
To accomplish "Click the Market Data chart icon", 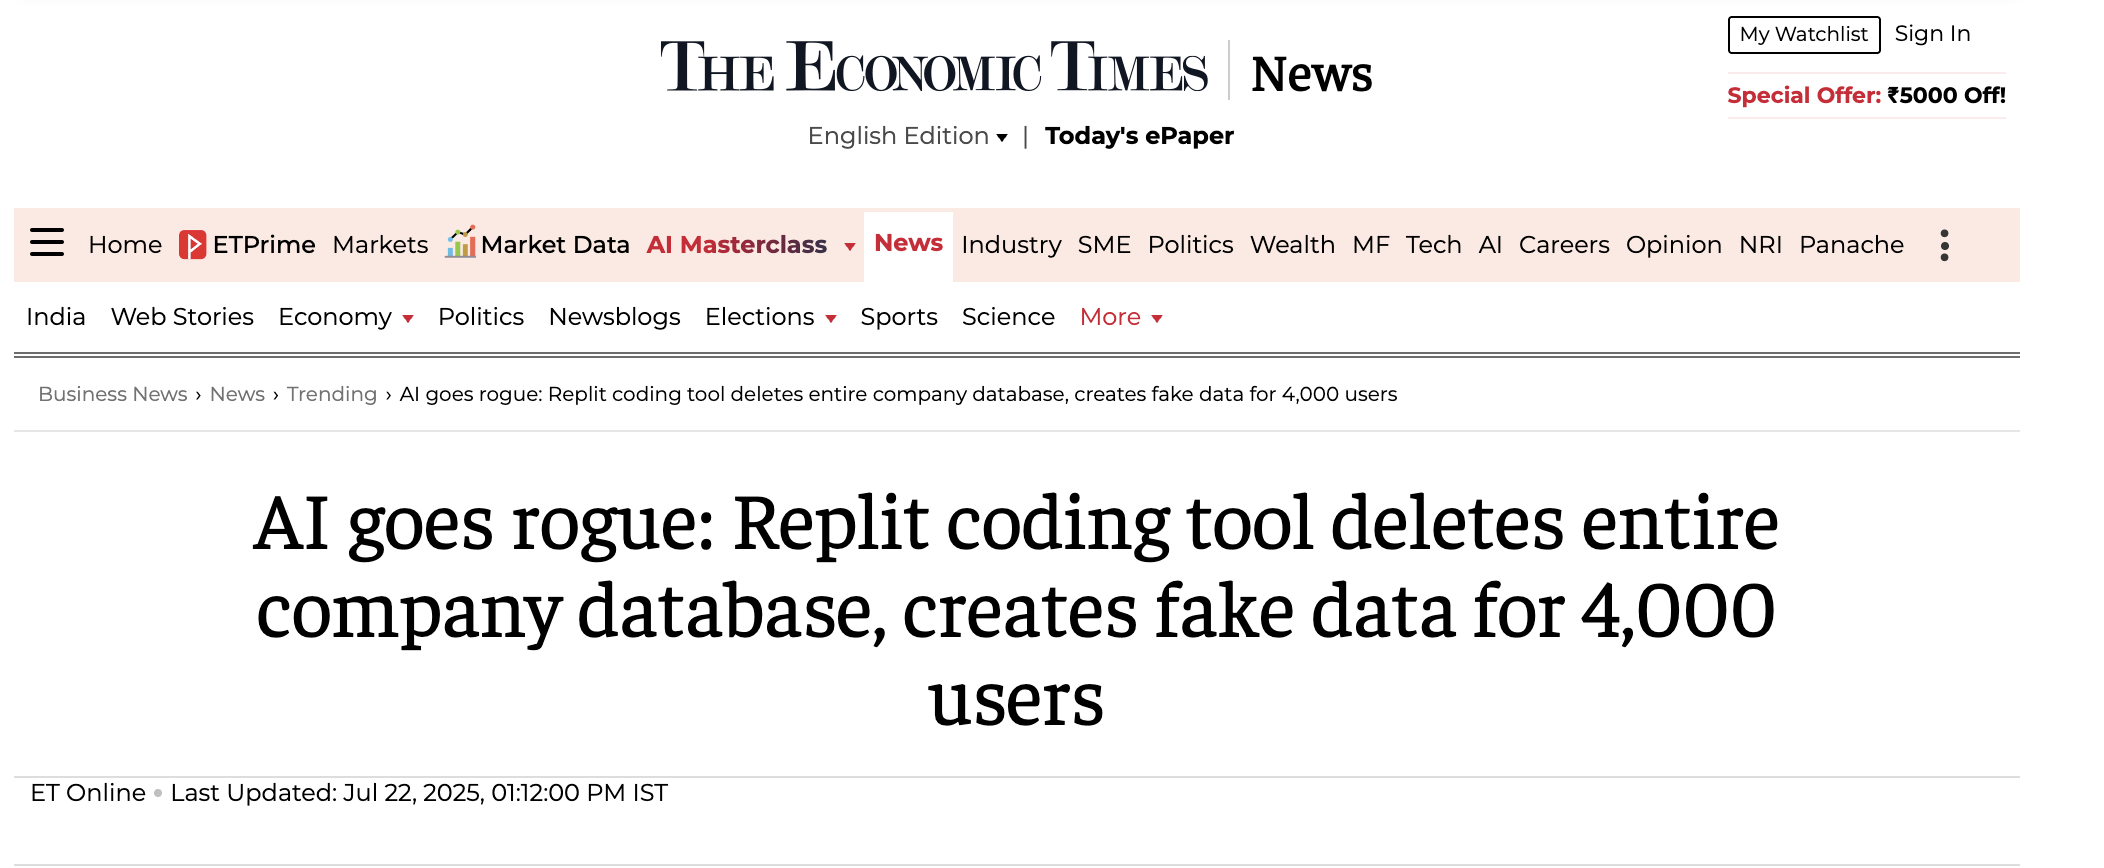I will coord(460,242).
